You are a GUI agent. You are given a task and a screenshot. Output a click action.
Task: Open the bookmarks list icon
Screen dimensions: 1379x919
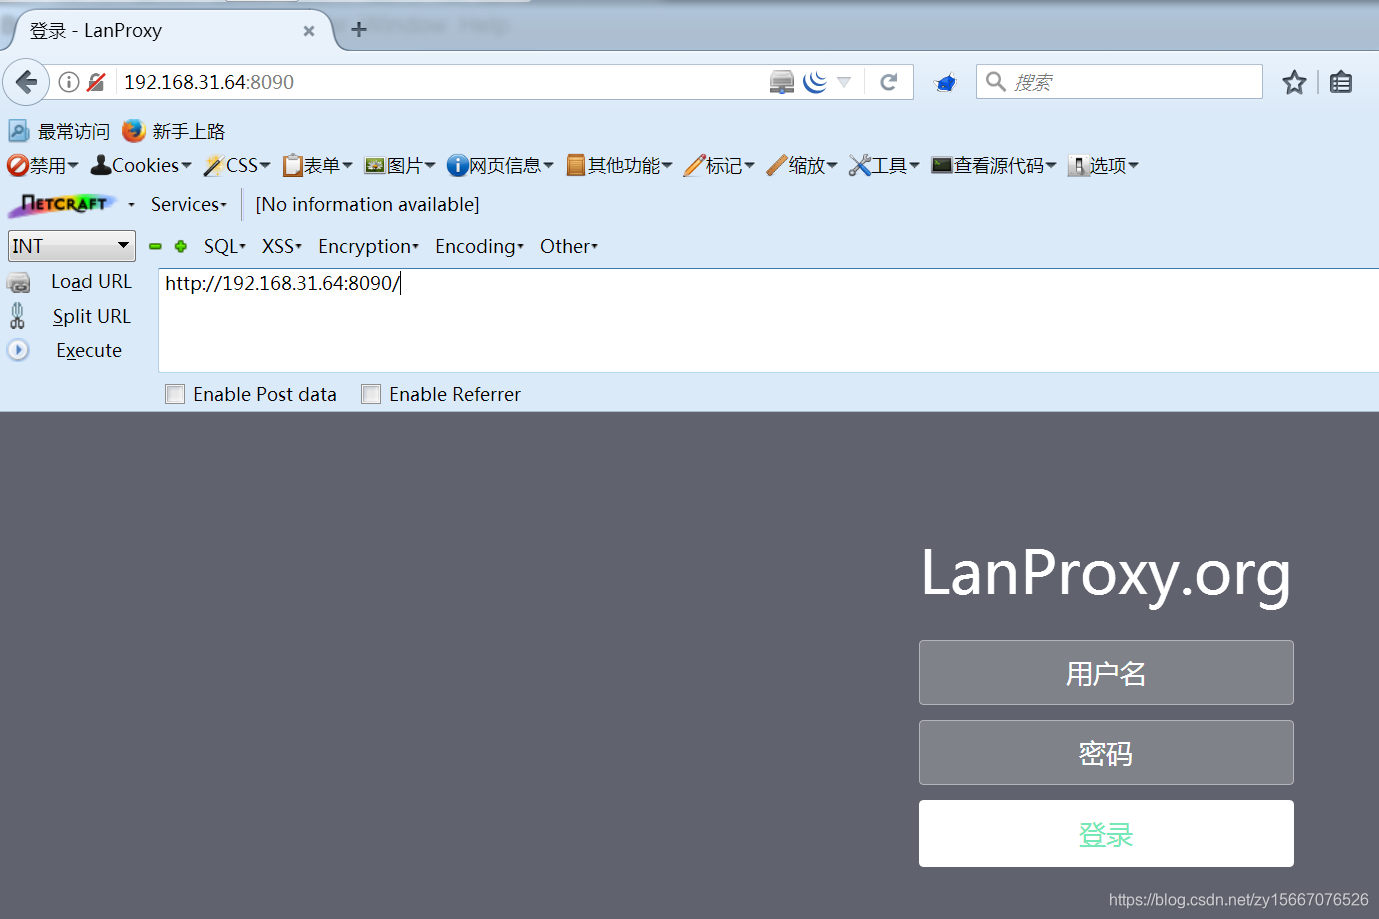click(1341, 82)
